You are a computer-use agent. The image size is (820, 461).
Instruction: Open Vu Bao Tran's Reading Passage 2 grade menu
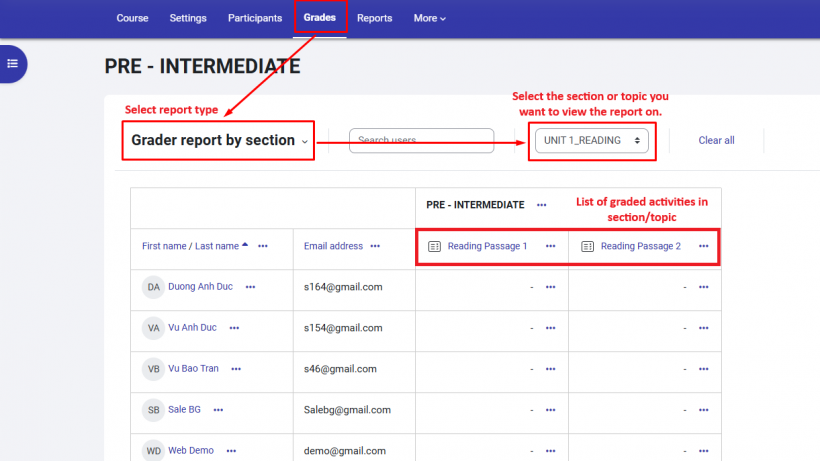tap(704, 369)
